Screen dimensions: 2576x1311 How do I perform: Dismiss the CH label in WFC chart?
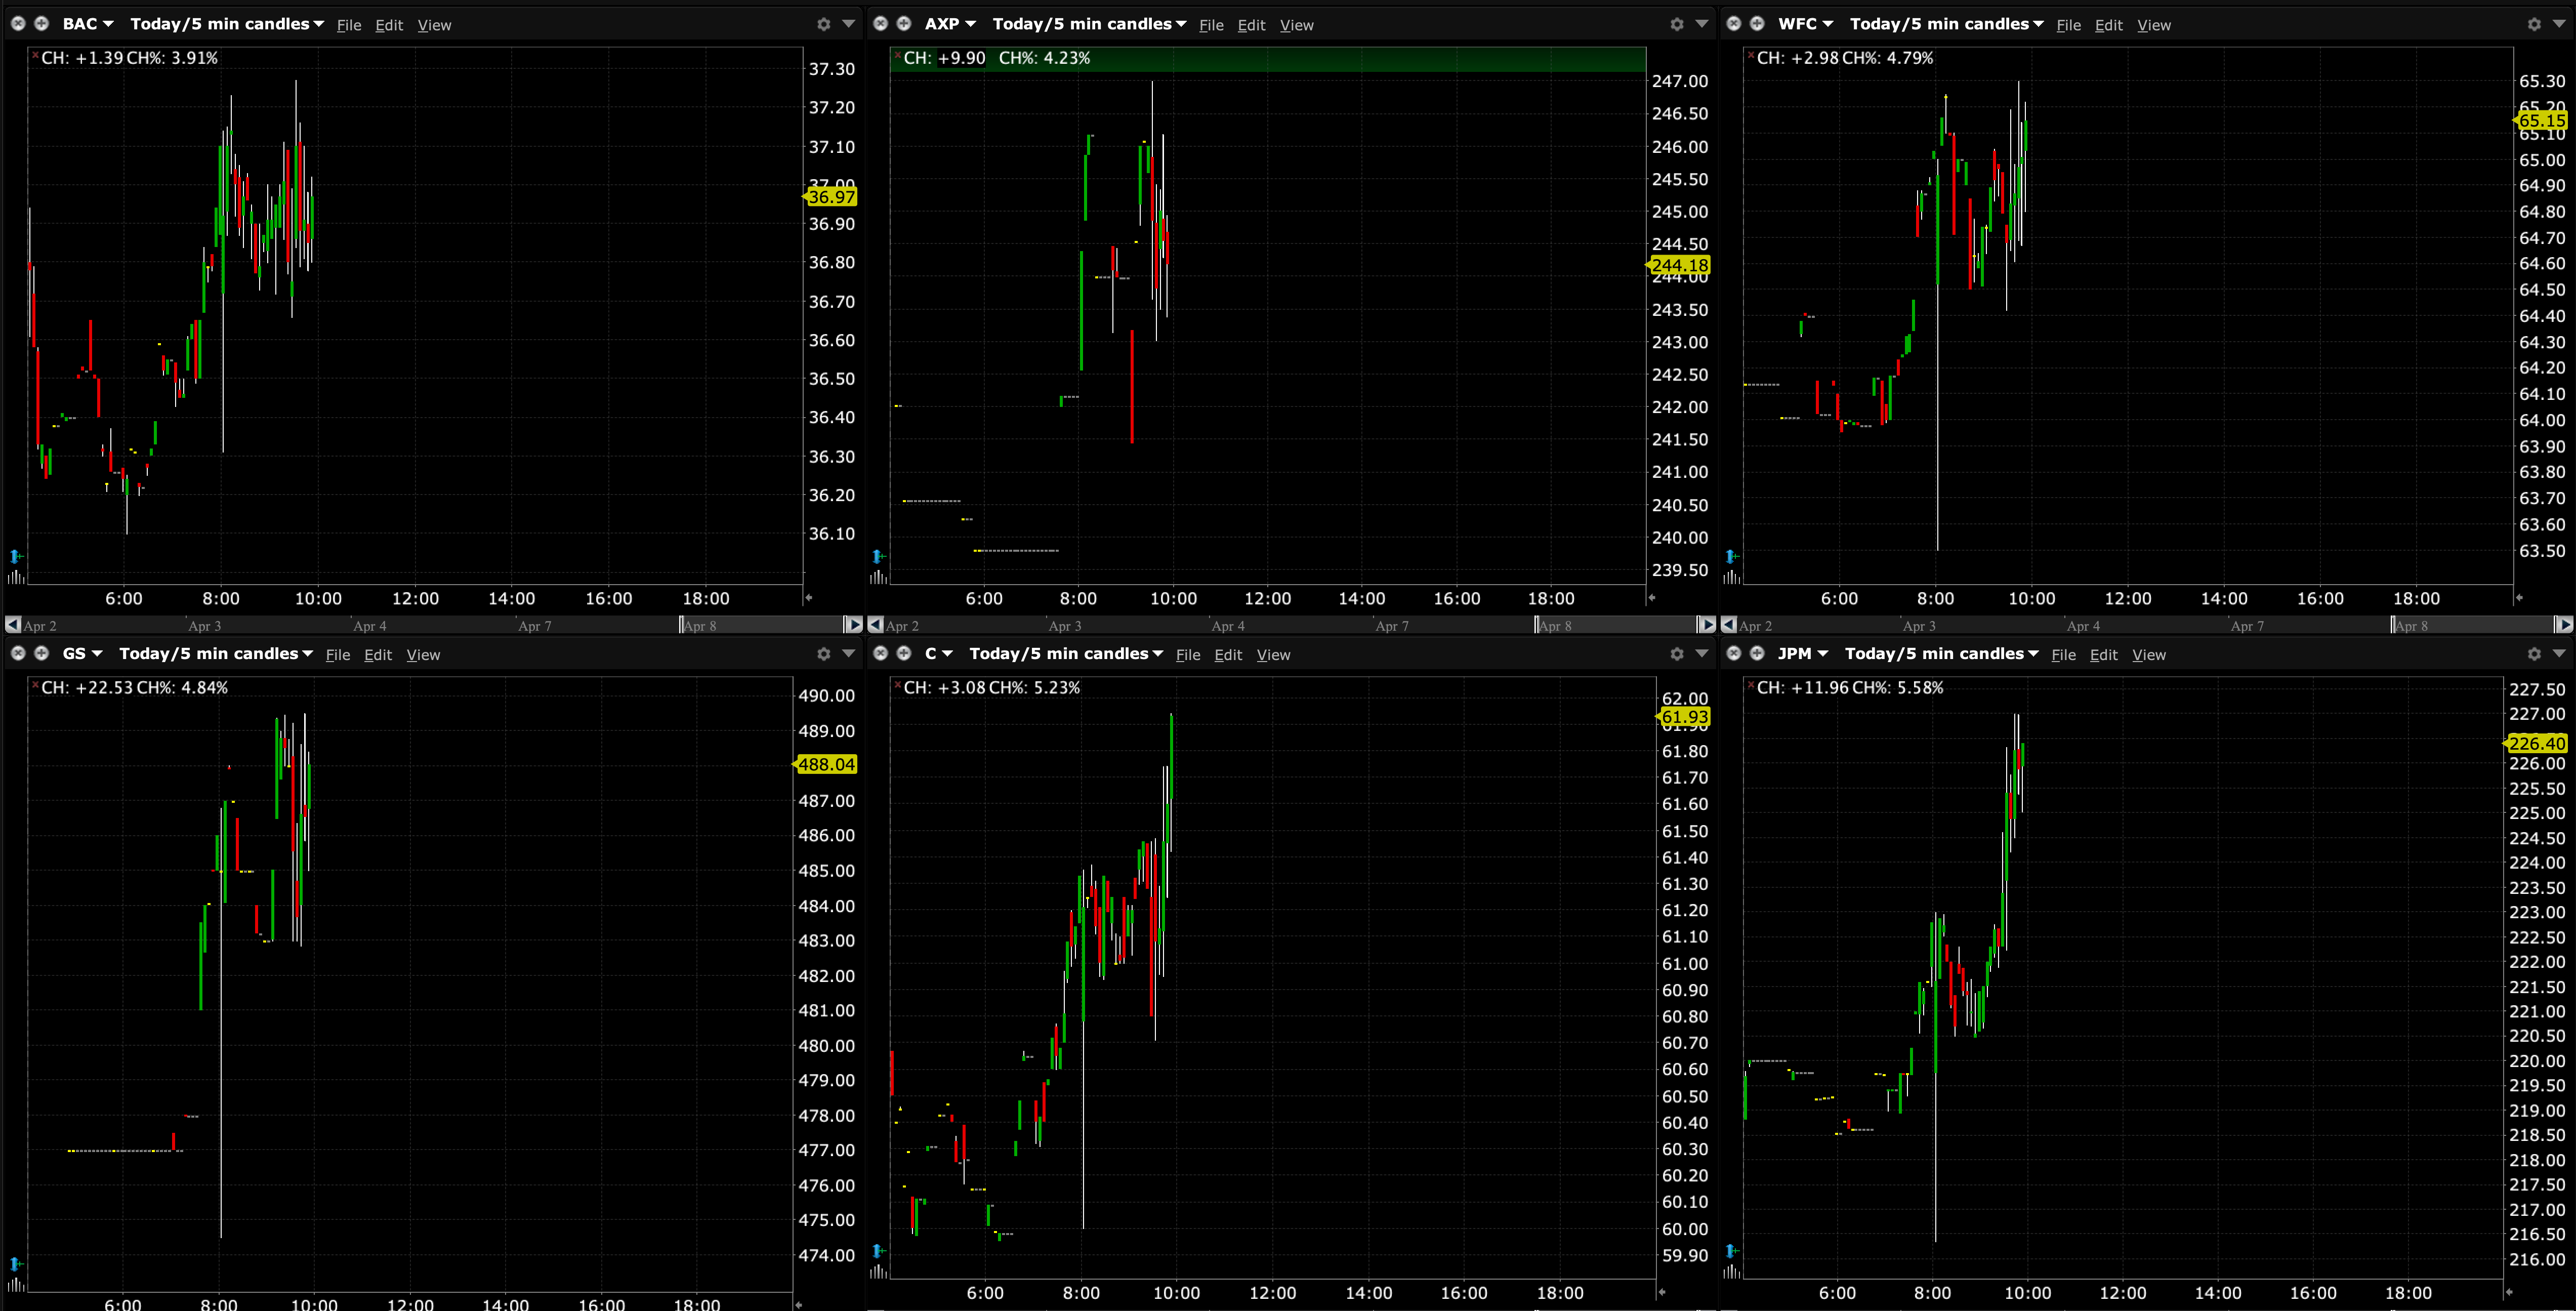tap(1751, 55)
